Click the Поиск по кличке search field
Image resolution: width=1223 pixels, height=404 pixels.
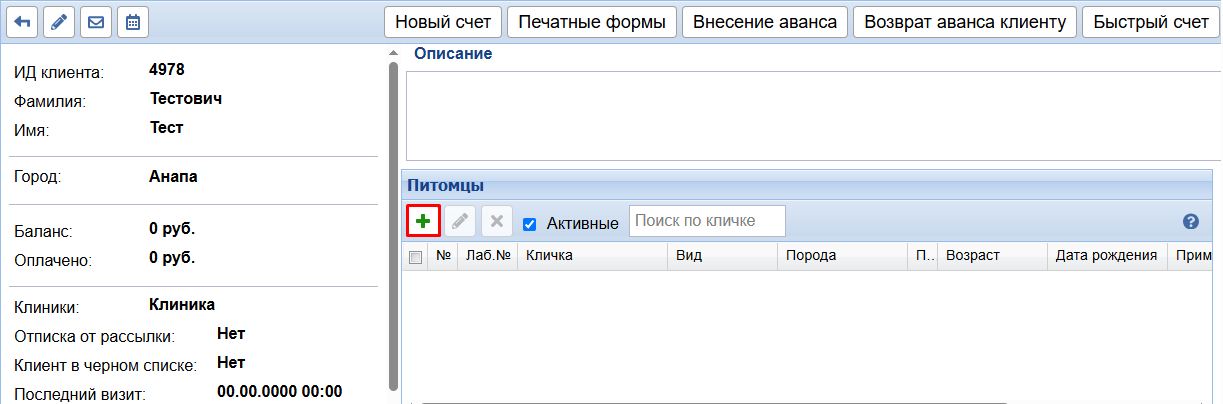pos(707,221)
